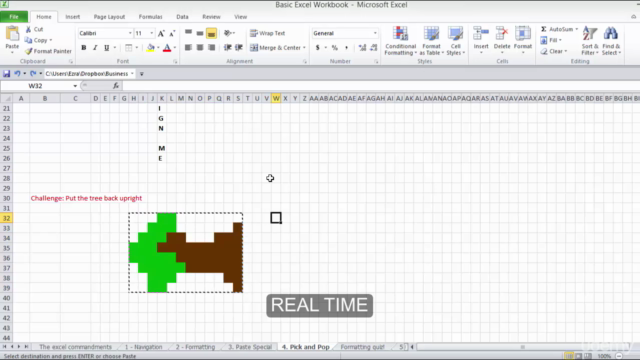Click Merge & Center button
Image resolution: width=640 pixels, height=360 pixels.
click(275, 48)
